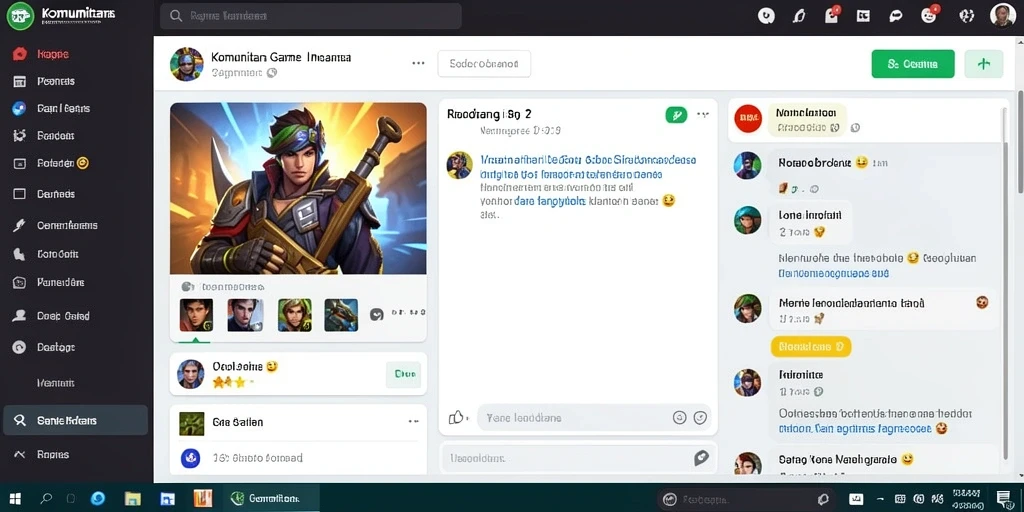Click the globe icon in top bar

(967, 16)
